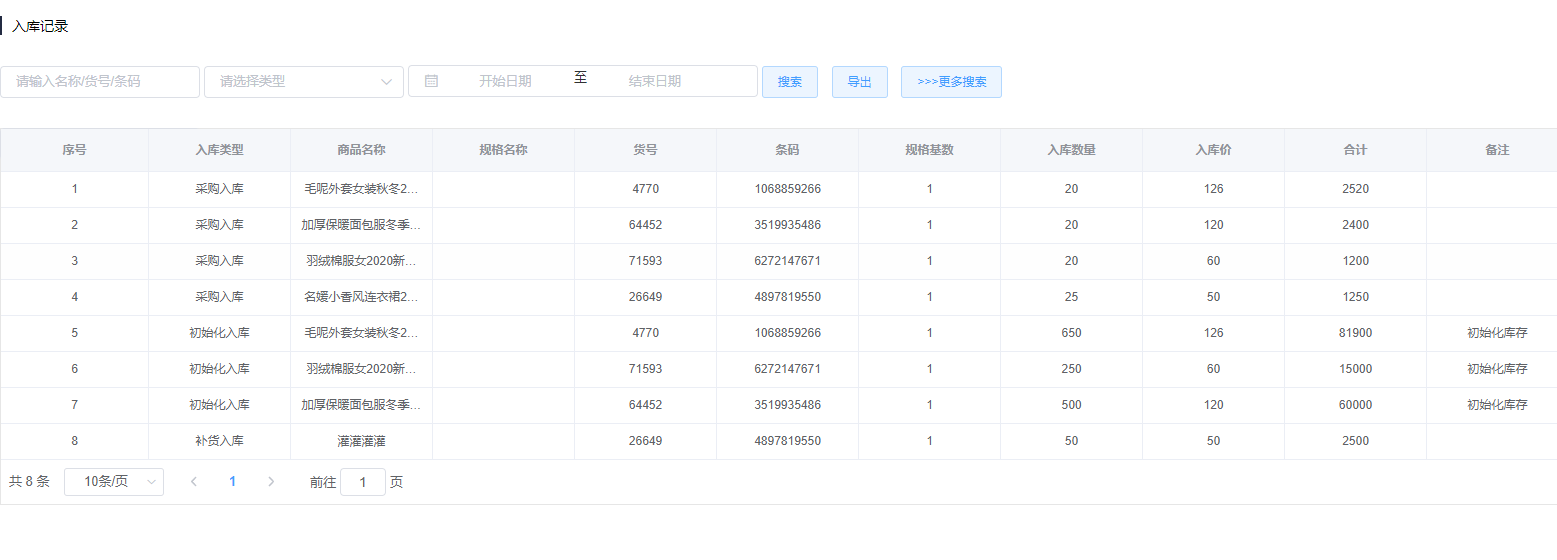Image resolution: width=1557 pixels, height=560 pixels.
Task: Click total value 1250
Action: pos(1356,297)
